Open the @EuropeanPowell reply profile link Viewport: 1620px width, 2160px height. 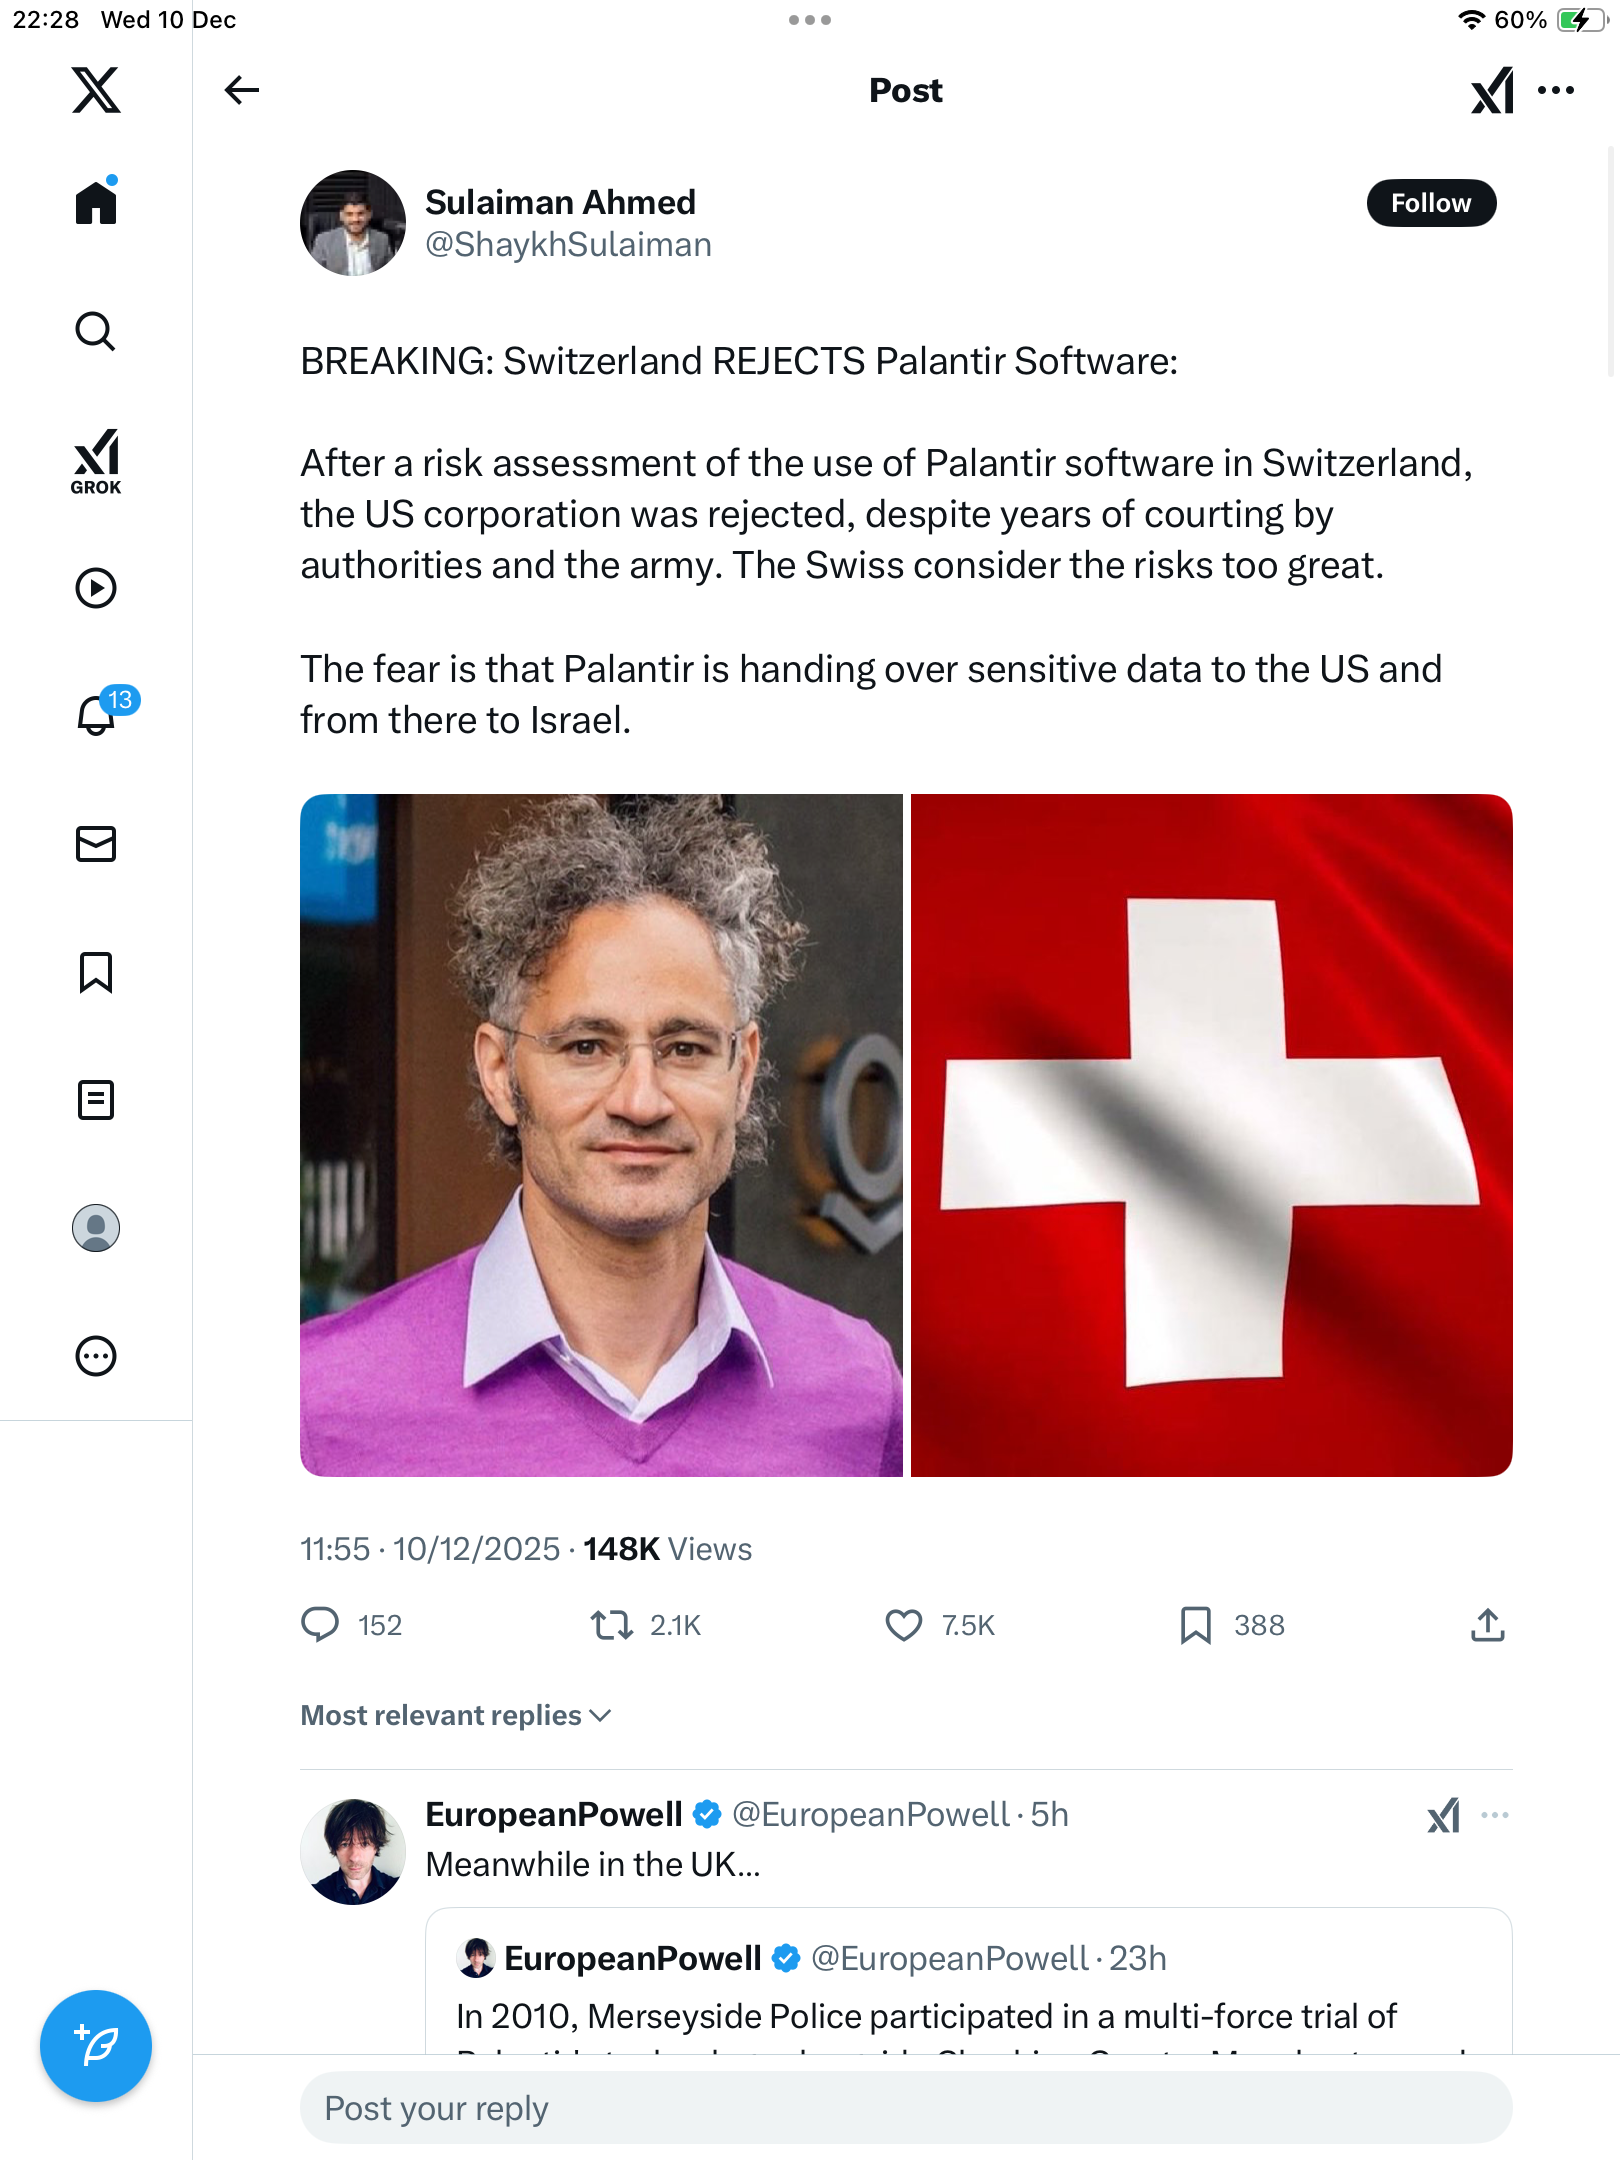pyautogui.click(x=870, y=1814)
